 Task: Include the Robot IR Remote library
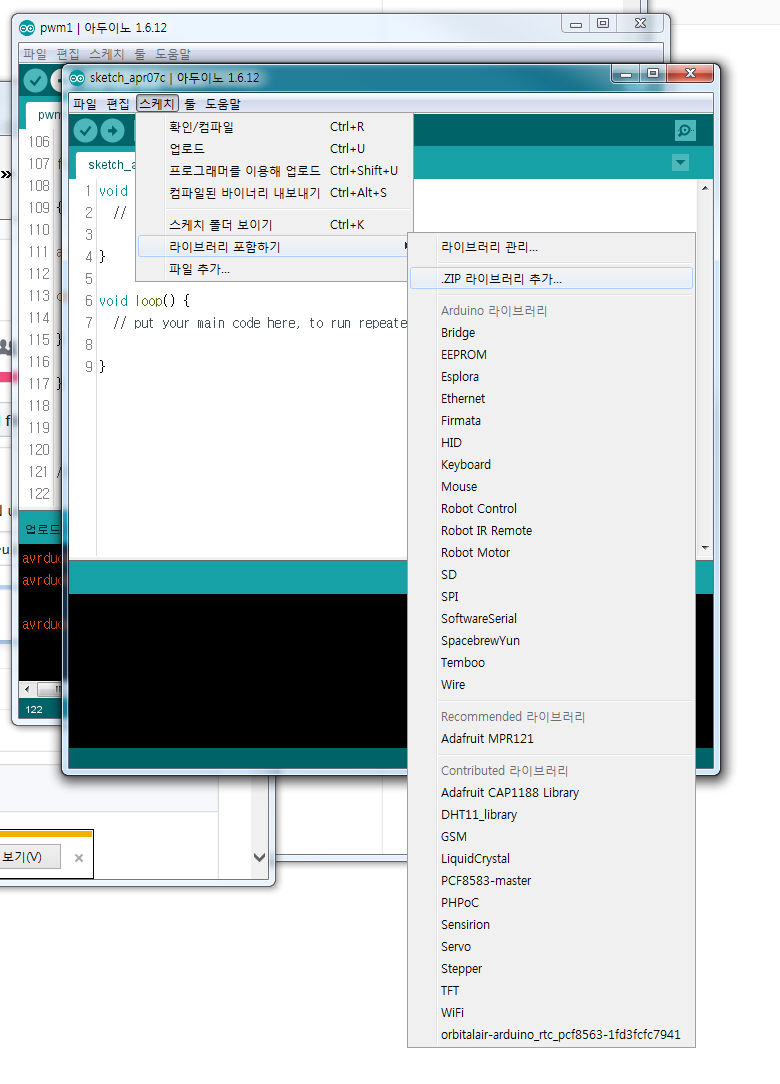pos(551,531)
